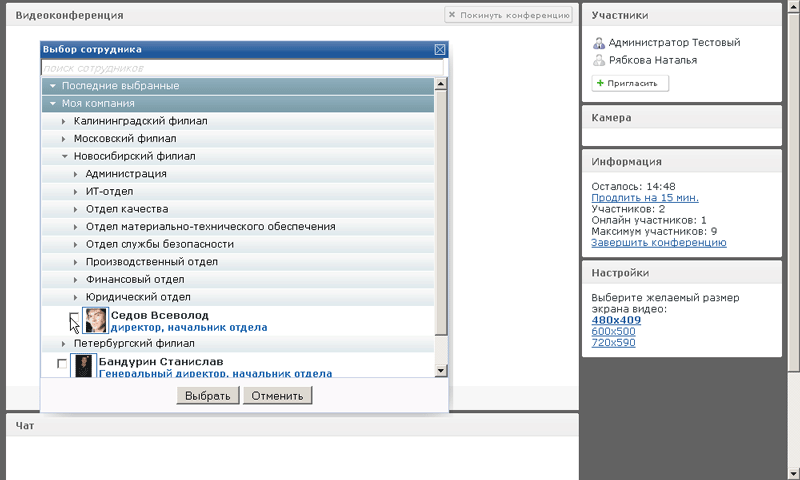Expand Отдел материально-технического обеспечения

(76, 227)
